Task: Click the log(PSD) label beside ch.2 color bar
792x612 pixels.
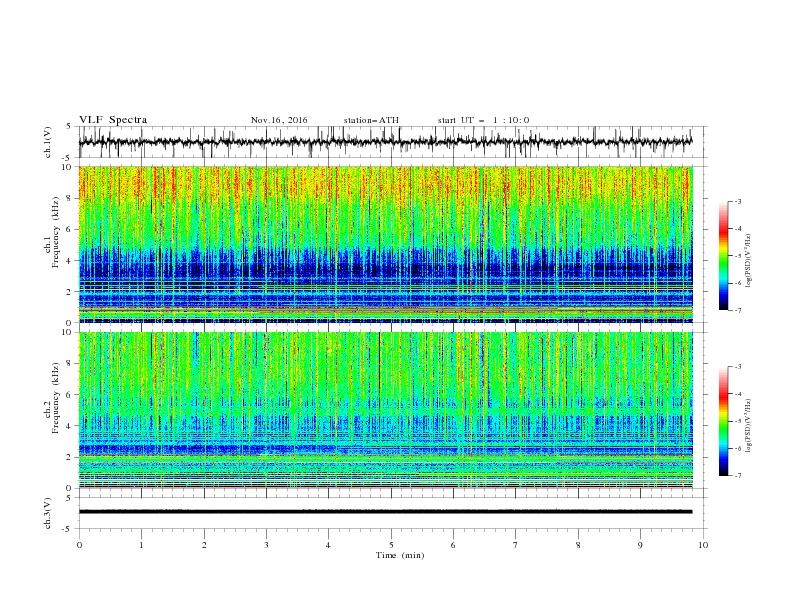Action: coord(749,425)
